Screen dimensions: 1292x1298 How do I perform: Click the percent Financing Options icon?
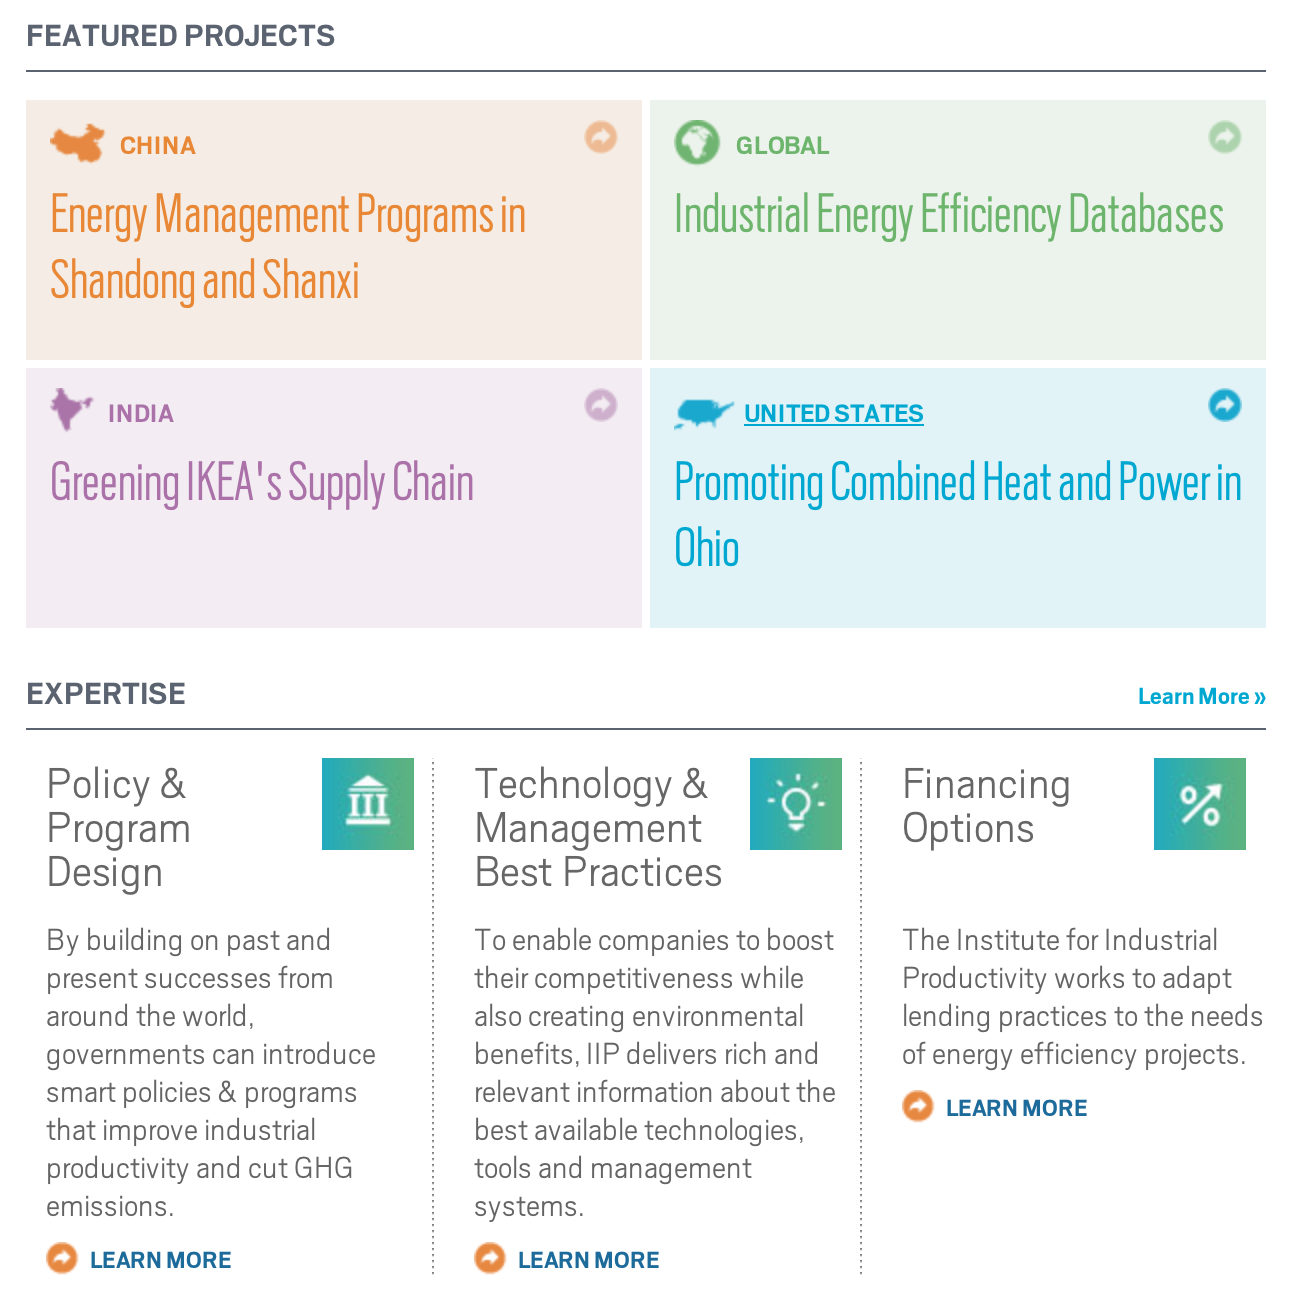pyautogui.click(x=1200, y=804)
